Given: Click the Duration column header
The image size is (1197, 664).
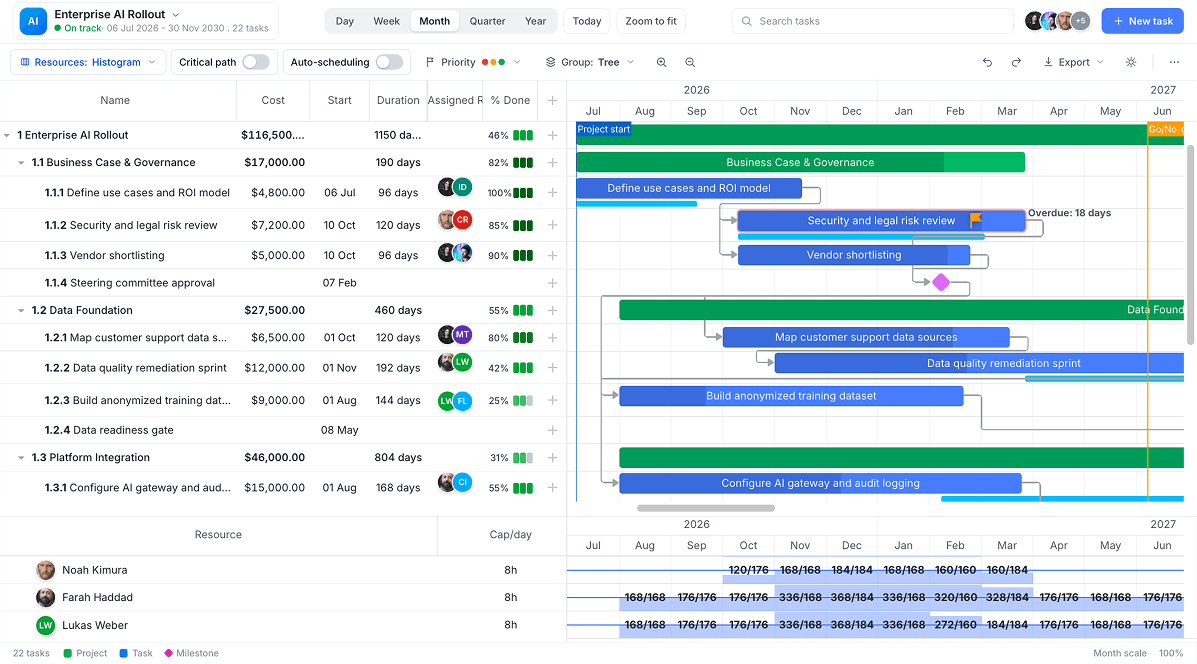Looking at the screenshot, I should coord(398,100).
